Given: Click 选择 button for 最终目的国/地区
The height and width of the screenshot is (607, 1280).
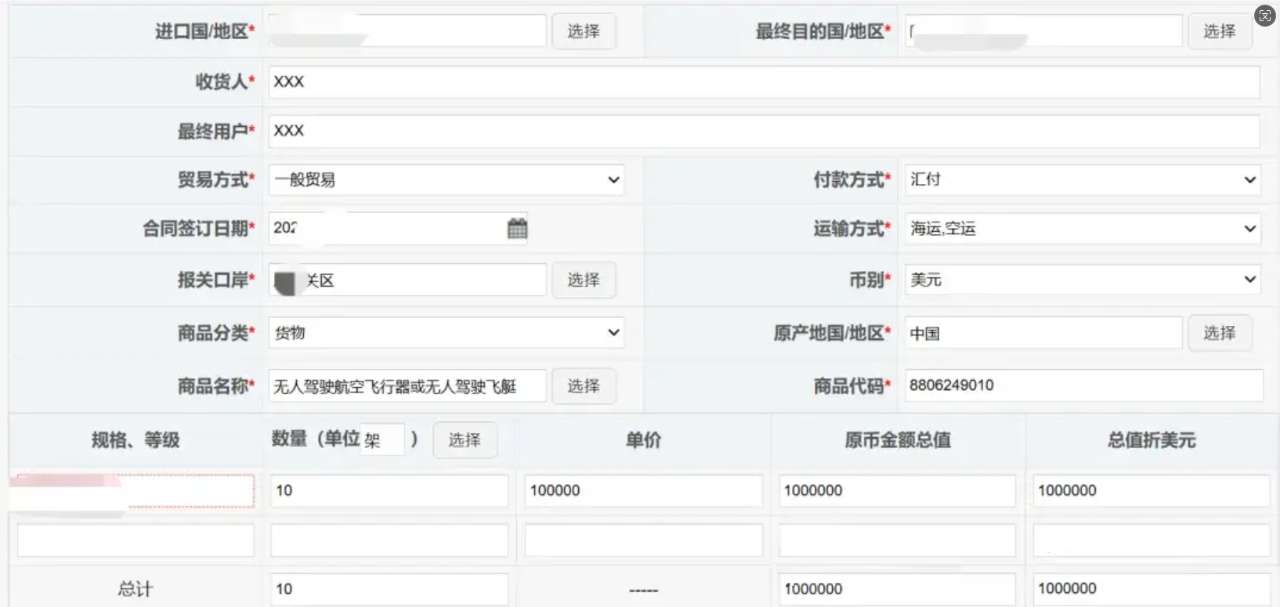Looking at the screenshot, I should pos(1219,31).
